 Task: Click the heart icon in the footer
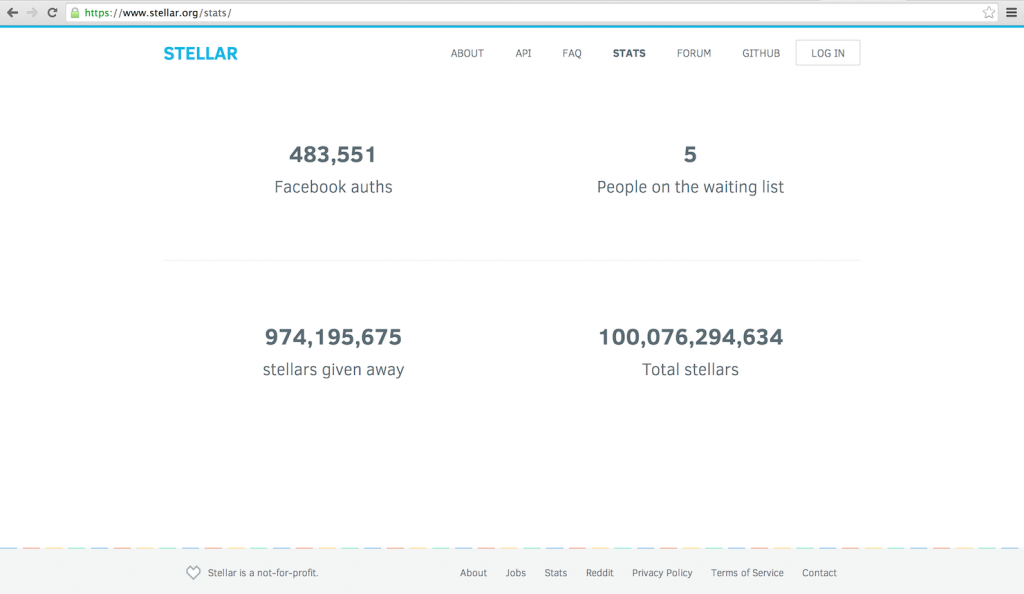(192, 572)
